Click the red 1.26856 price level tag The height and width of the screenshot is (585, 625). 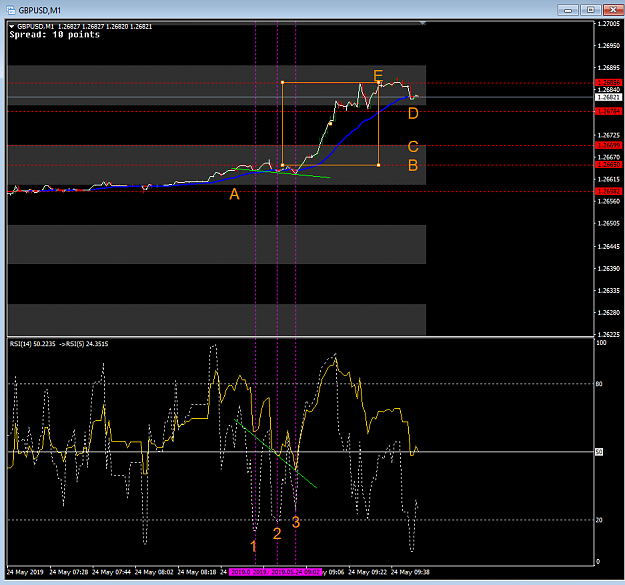tap(608, 82)
